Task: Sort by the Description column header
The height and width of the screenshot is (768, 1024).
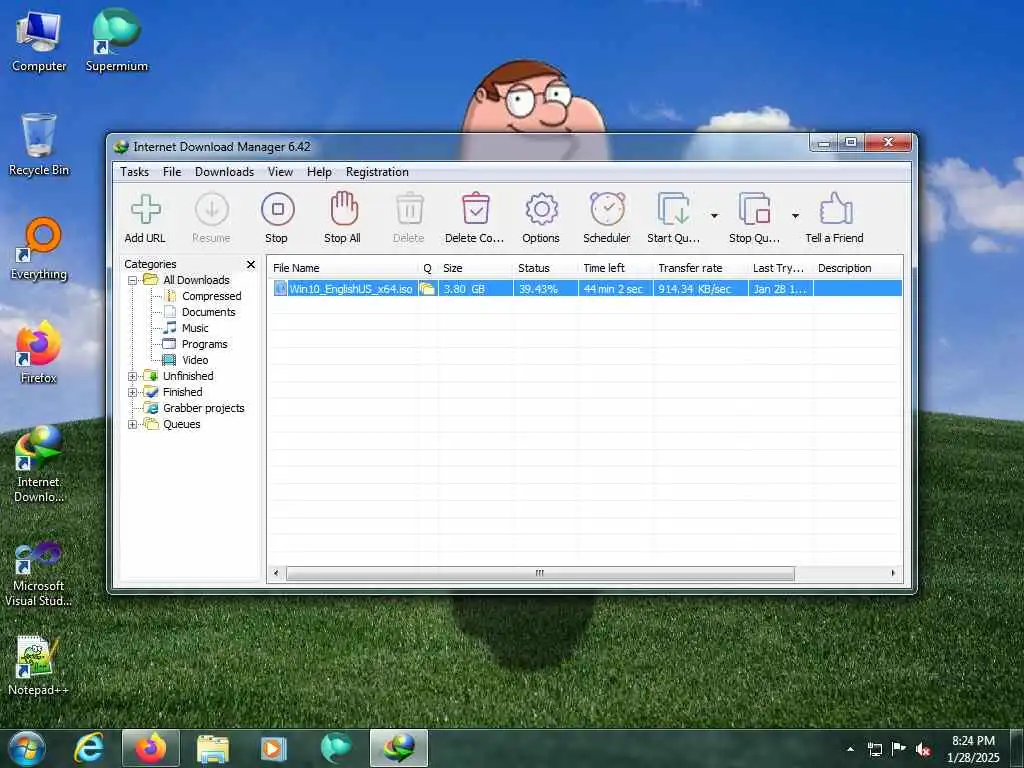Action: pos(857,268)
